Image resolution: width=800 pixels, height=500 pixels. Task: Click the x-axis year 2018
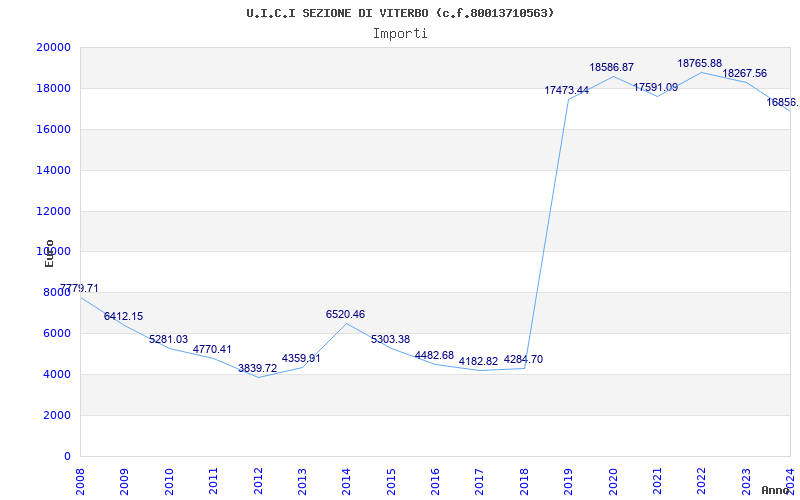pos(524,481)
